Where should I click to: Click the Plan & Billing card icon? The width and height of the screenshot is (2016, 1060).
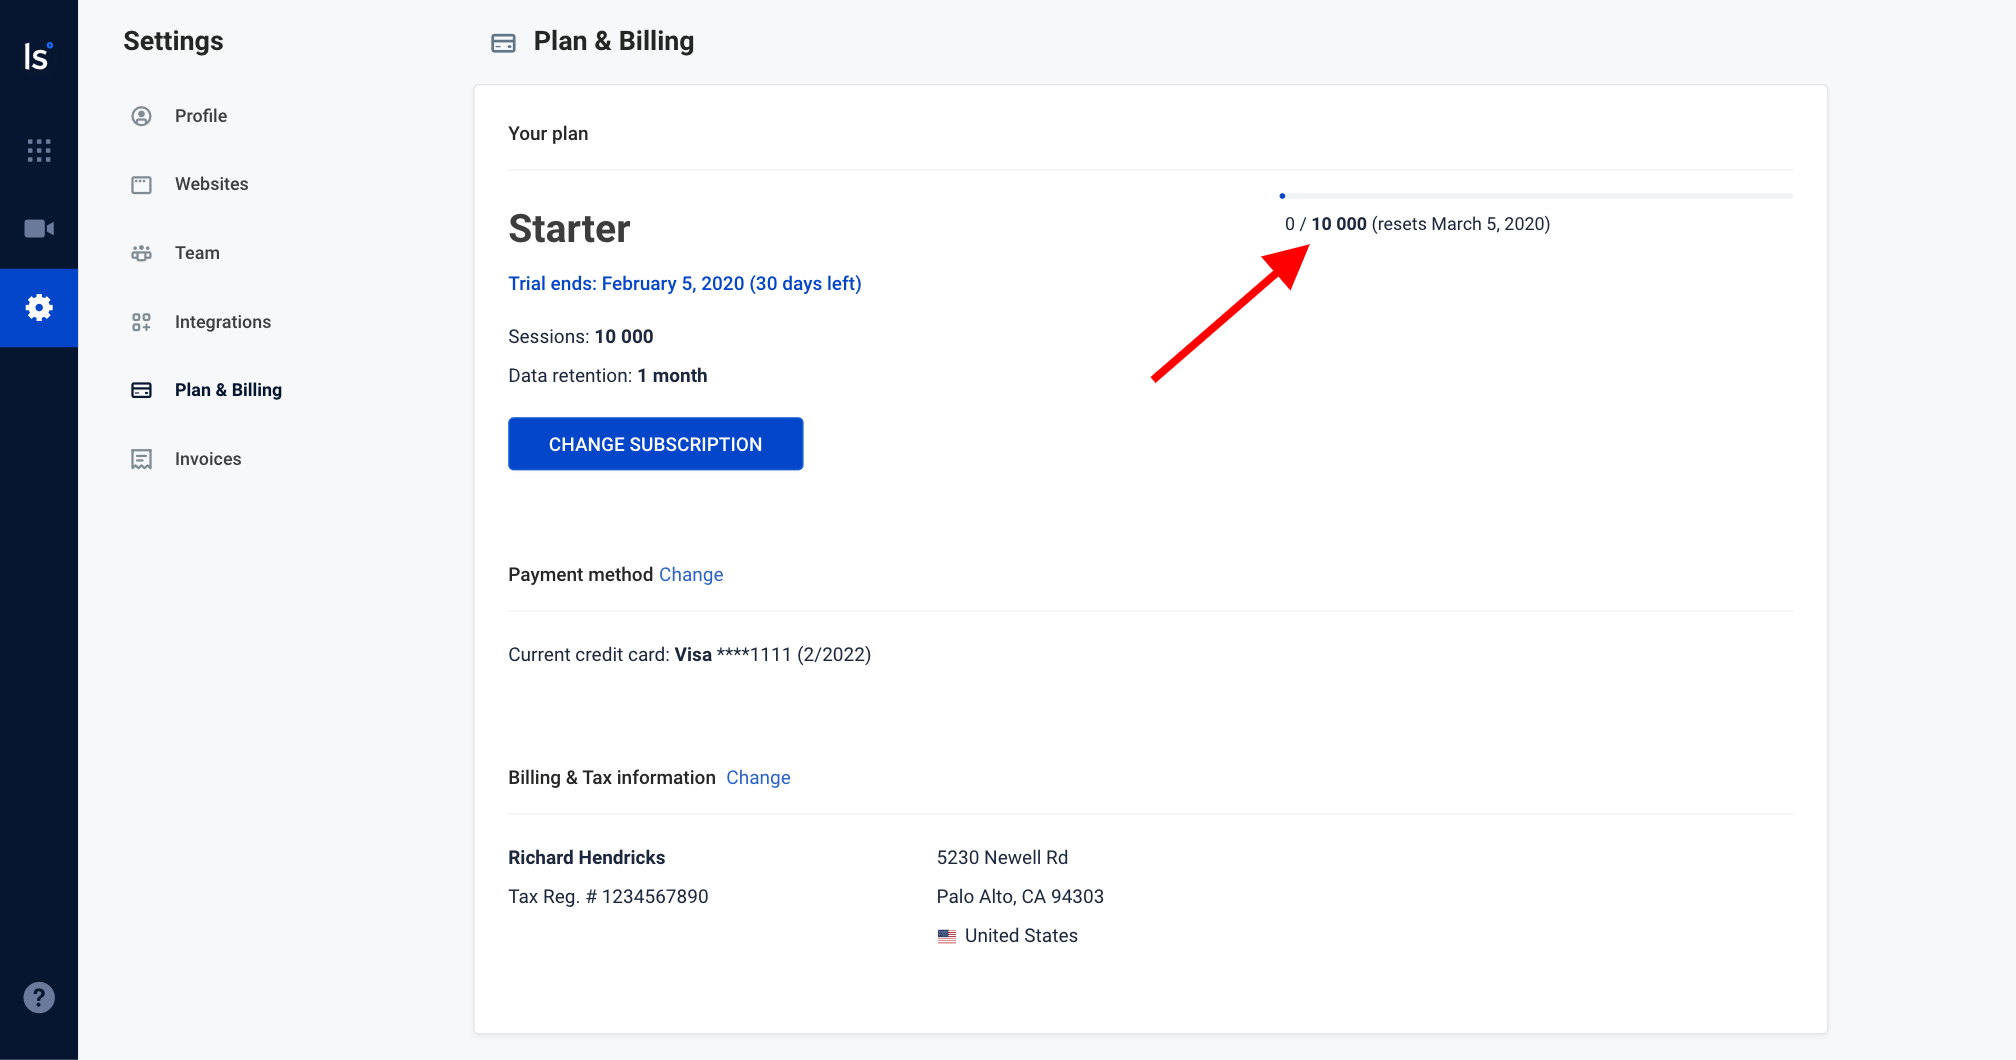pyautogui.click(x=140, y=389)
